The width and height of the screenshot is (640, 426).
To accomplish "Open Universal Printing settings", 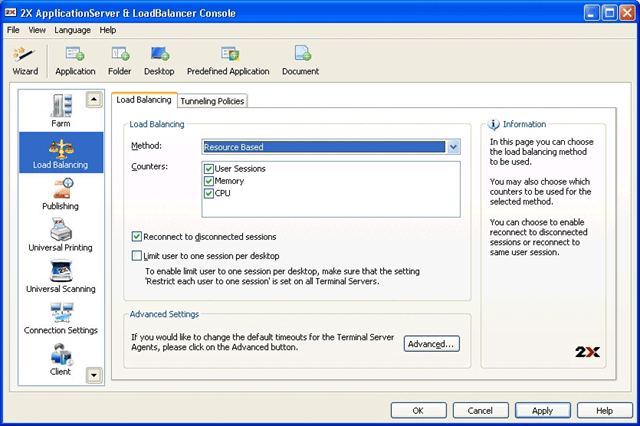I will point(61,235).
